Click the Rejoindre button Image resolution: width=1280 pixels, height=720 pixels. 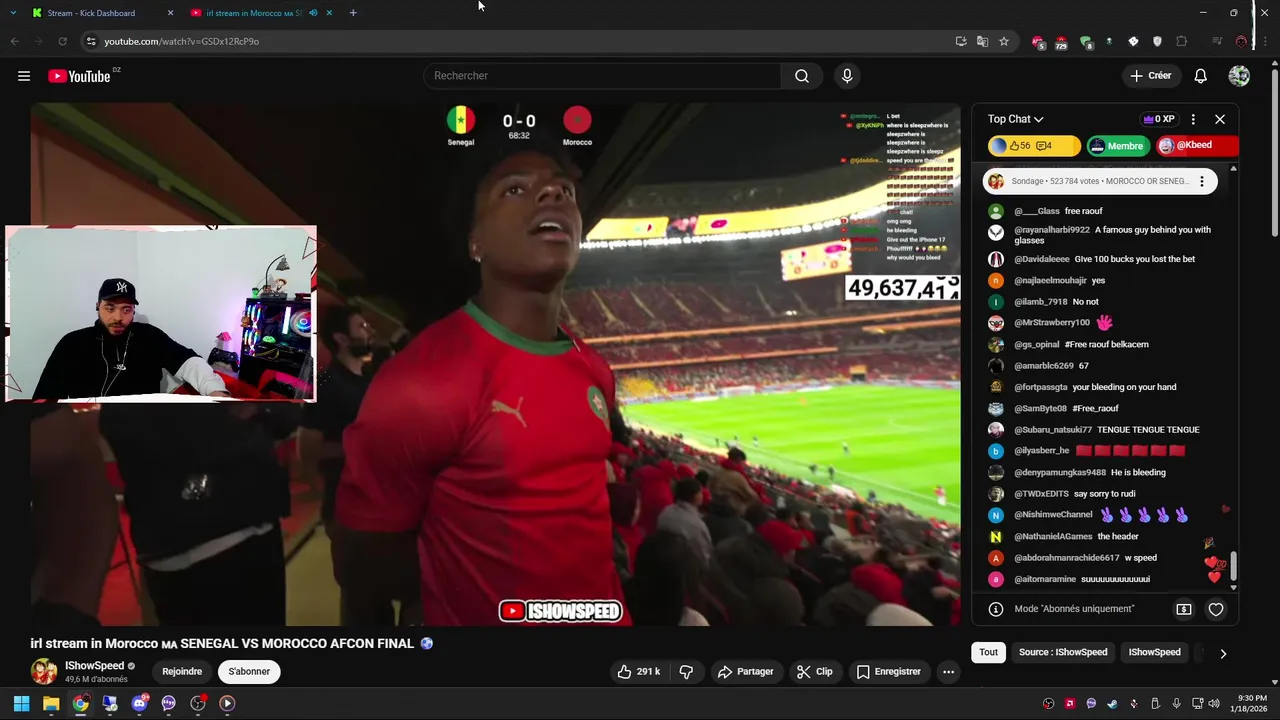182,672
